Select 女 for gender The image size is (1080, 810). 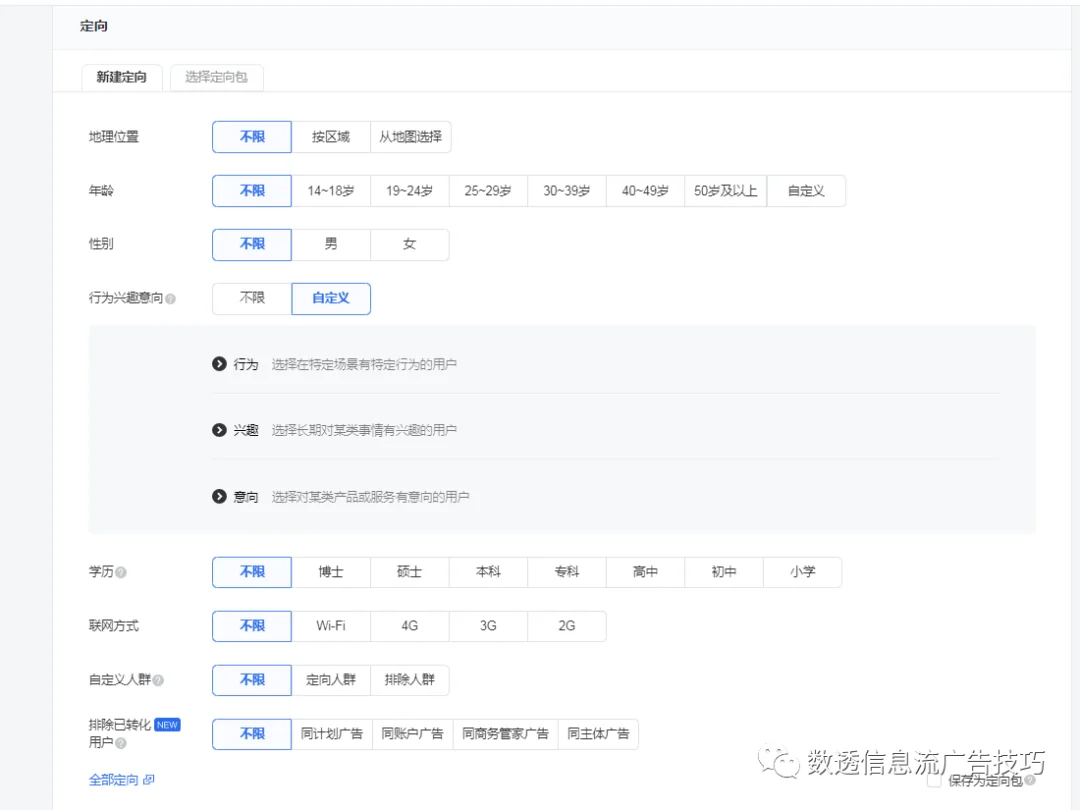tap(409, 245)
